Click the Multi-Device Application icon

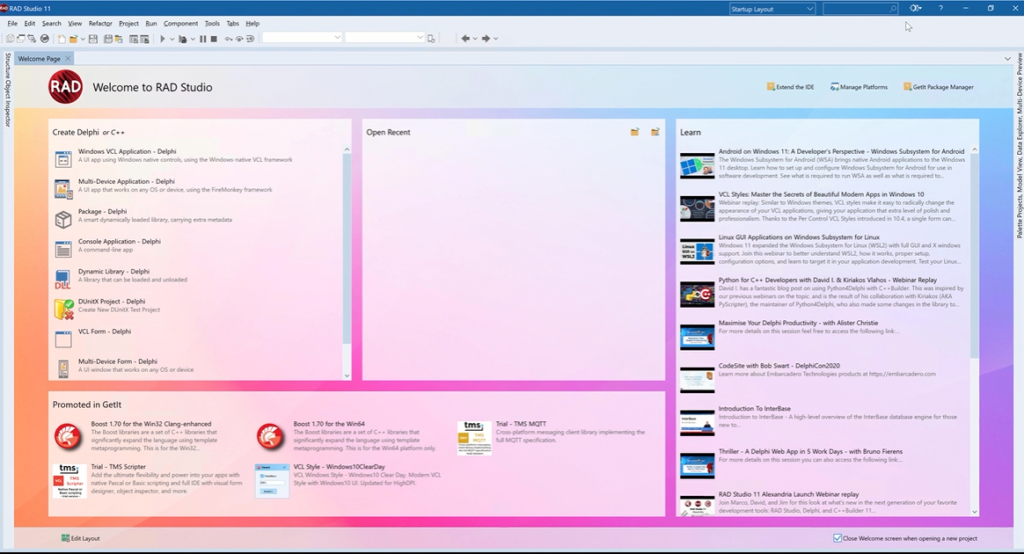pyautogui.click(x=63, y=189)
